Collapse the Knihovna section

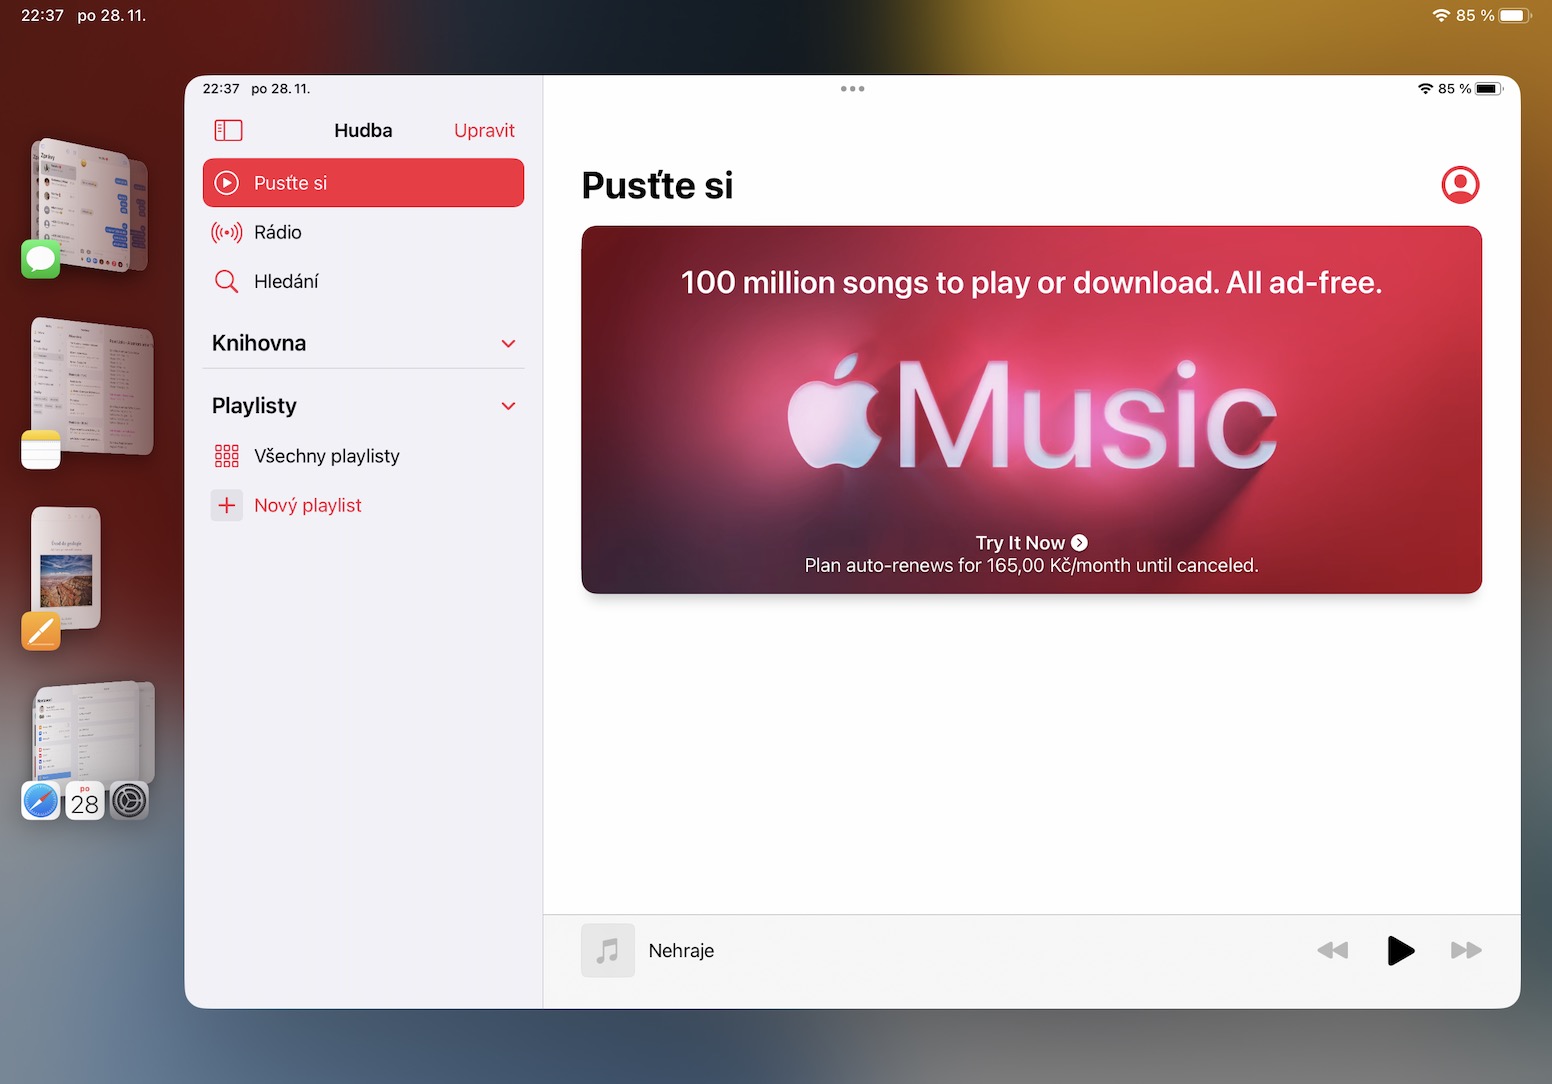click(x=508, y=344)
